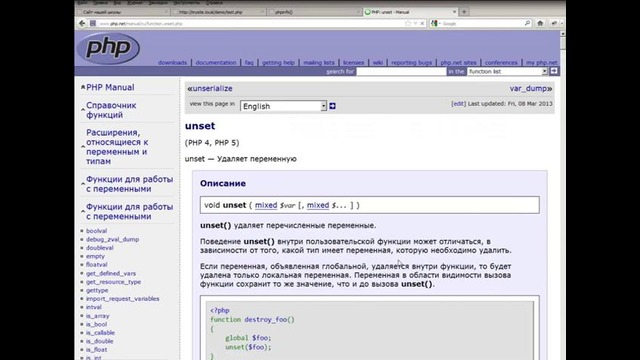Click the second "mixed" type link in signature
The height and width of the screenshot is (360, 640).
tap(318, 205)
